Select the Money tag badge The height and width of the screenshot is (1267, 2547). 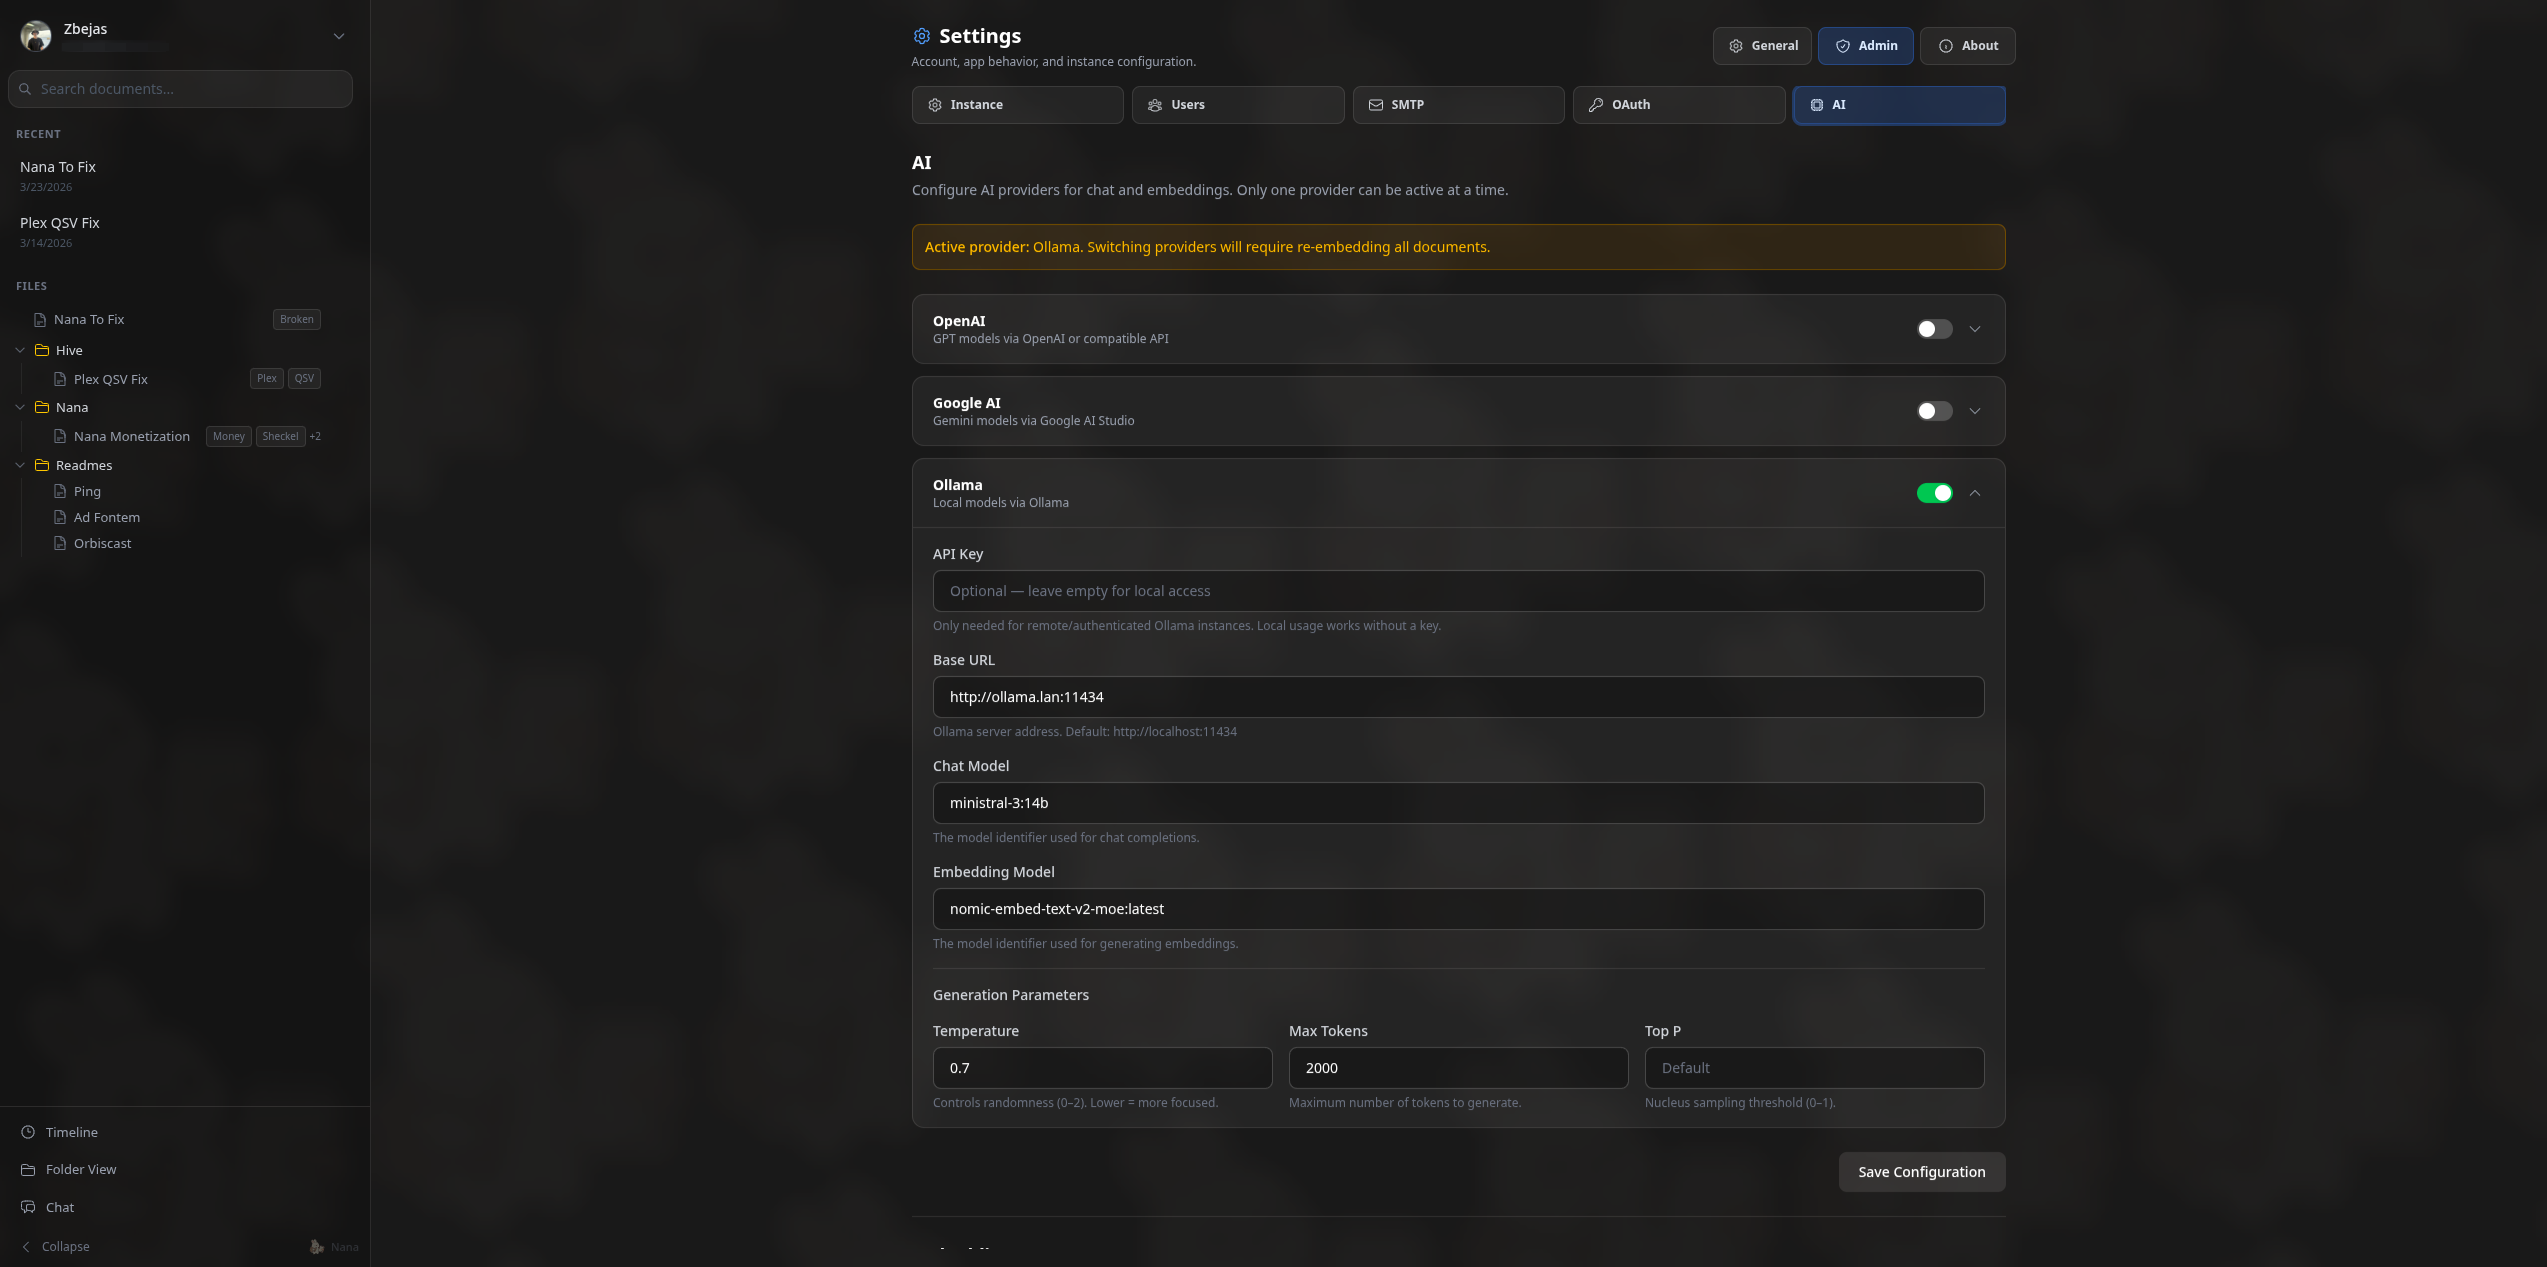tap(228, 436)
